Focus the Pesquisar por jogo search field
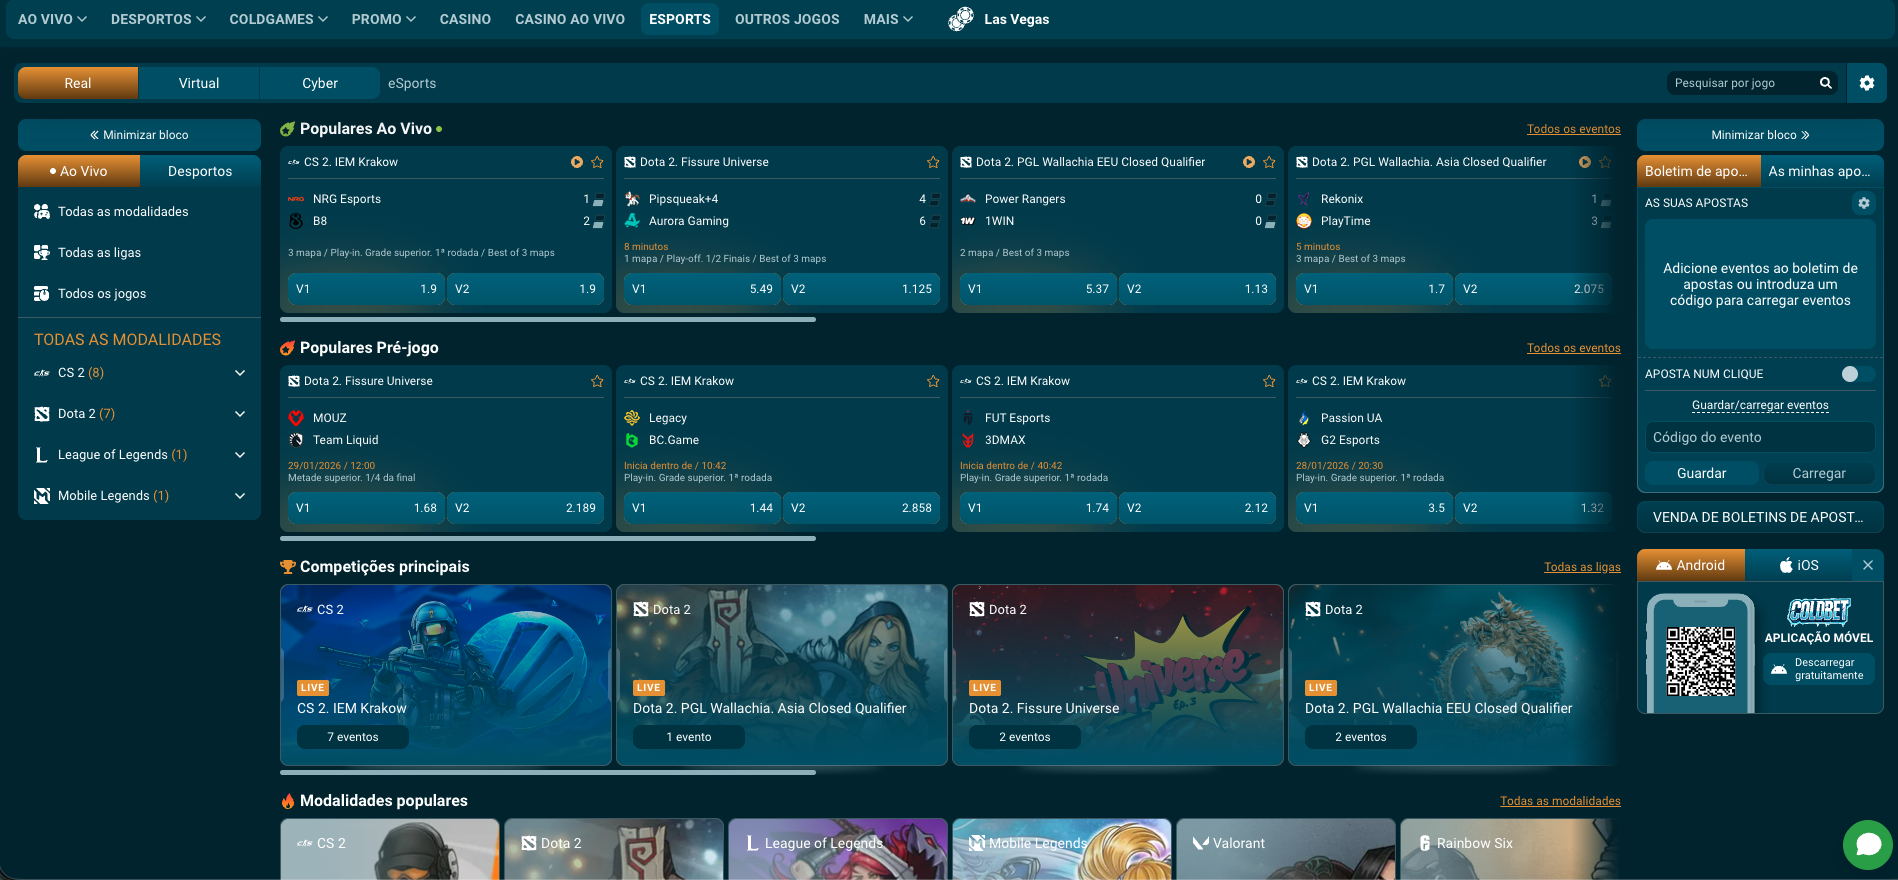The height and width of the screenshot is (880, 1898). pyautogui.click(x=1740, y=83)
